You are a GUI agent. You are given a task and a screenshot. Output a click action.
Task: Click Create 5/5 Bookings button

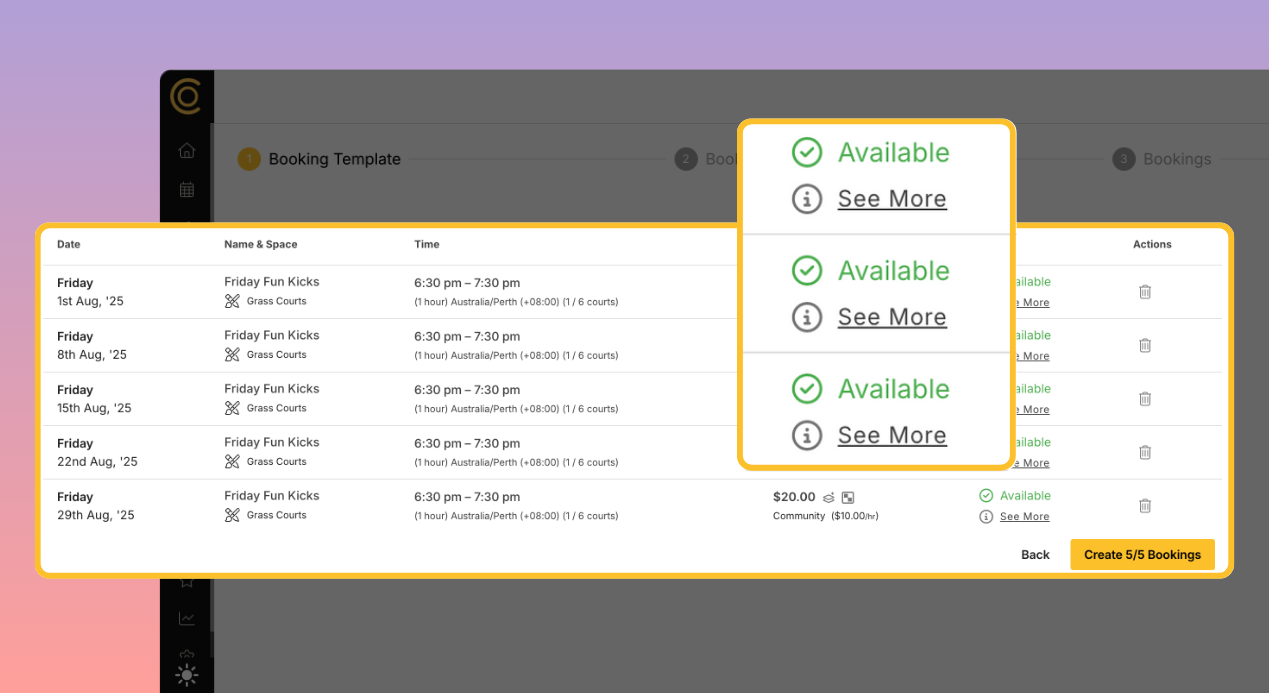coord(1142,555)
